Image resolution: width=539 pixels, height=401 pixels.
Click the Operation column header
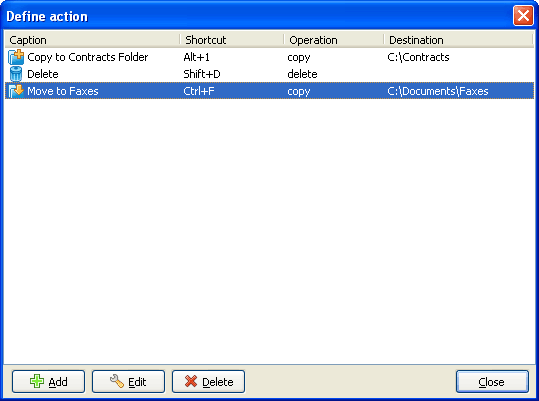333,40
